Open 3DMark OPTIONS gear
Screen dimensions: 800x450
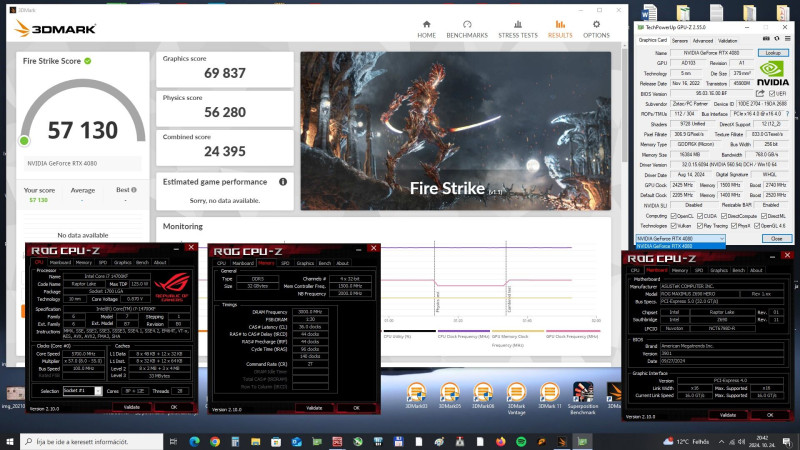pyautogui.click(x=596, y=30)
